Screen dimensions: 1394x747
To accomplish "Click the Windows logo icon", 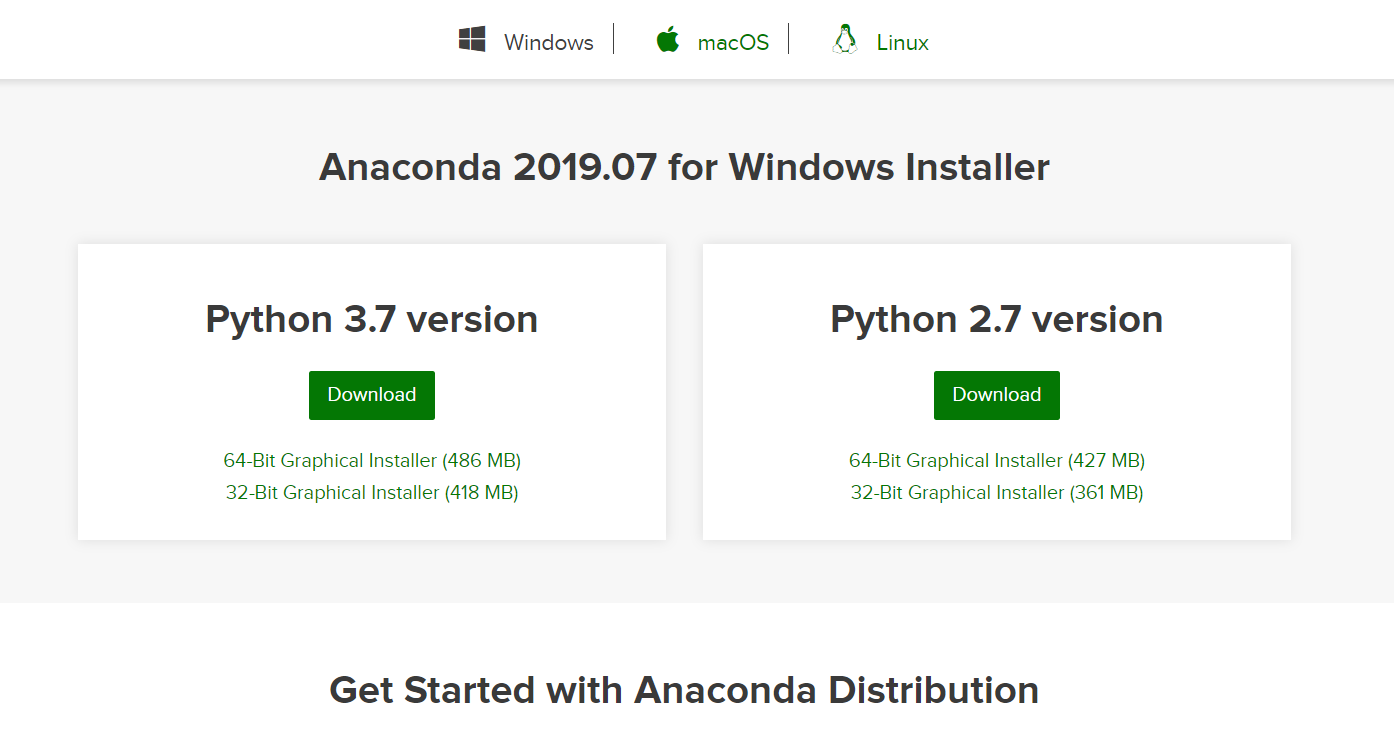I will [x=472, y=40].
